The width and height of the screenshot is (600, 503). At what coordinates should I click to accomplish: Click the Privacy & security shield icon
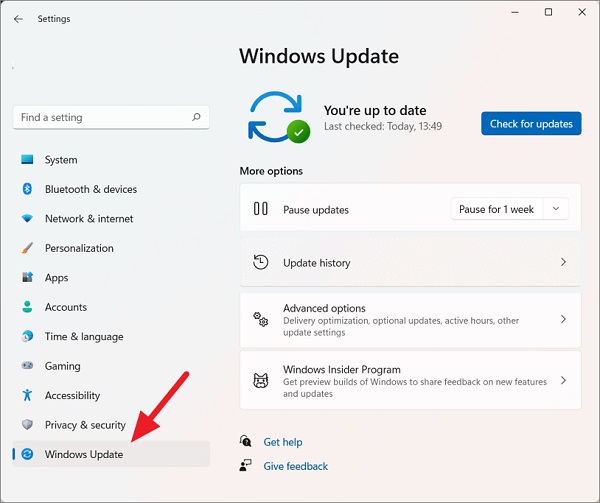(27, 425)
